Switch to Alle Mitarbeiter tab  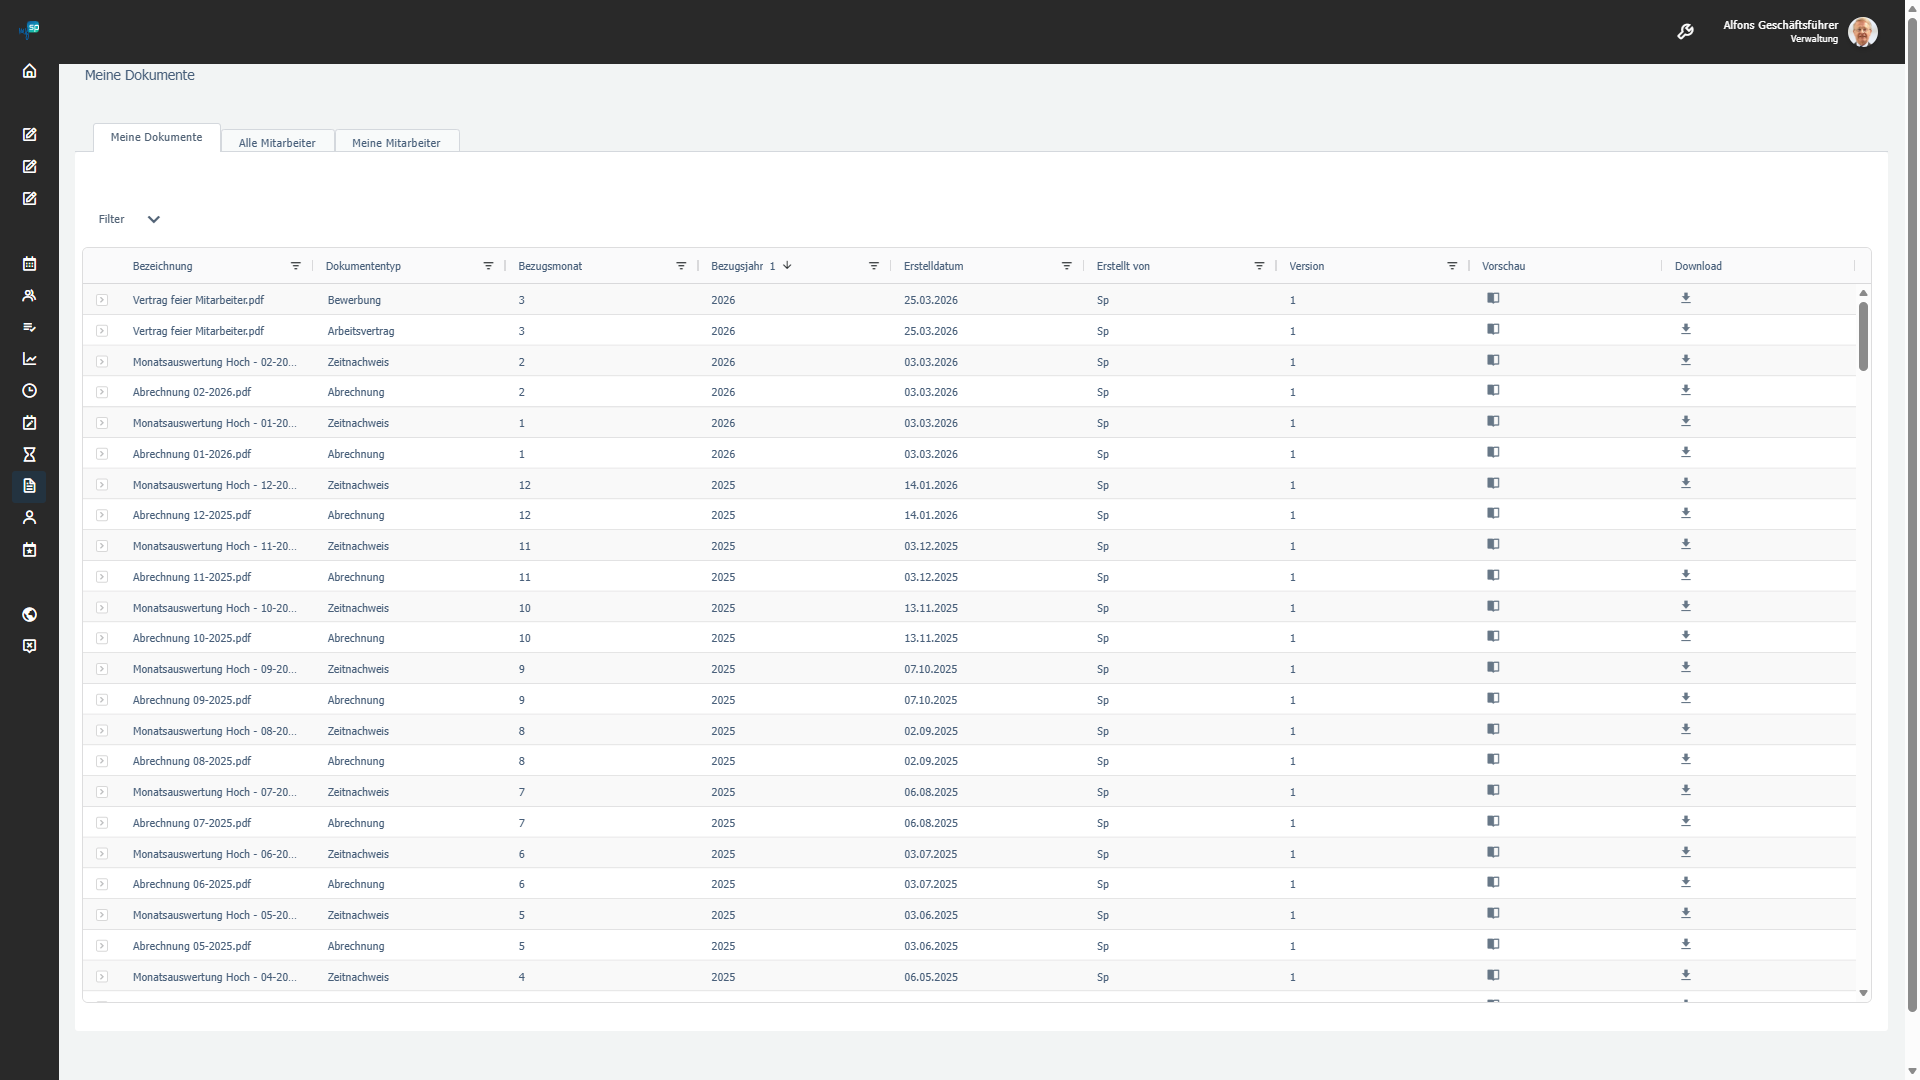277,143
